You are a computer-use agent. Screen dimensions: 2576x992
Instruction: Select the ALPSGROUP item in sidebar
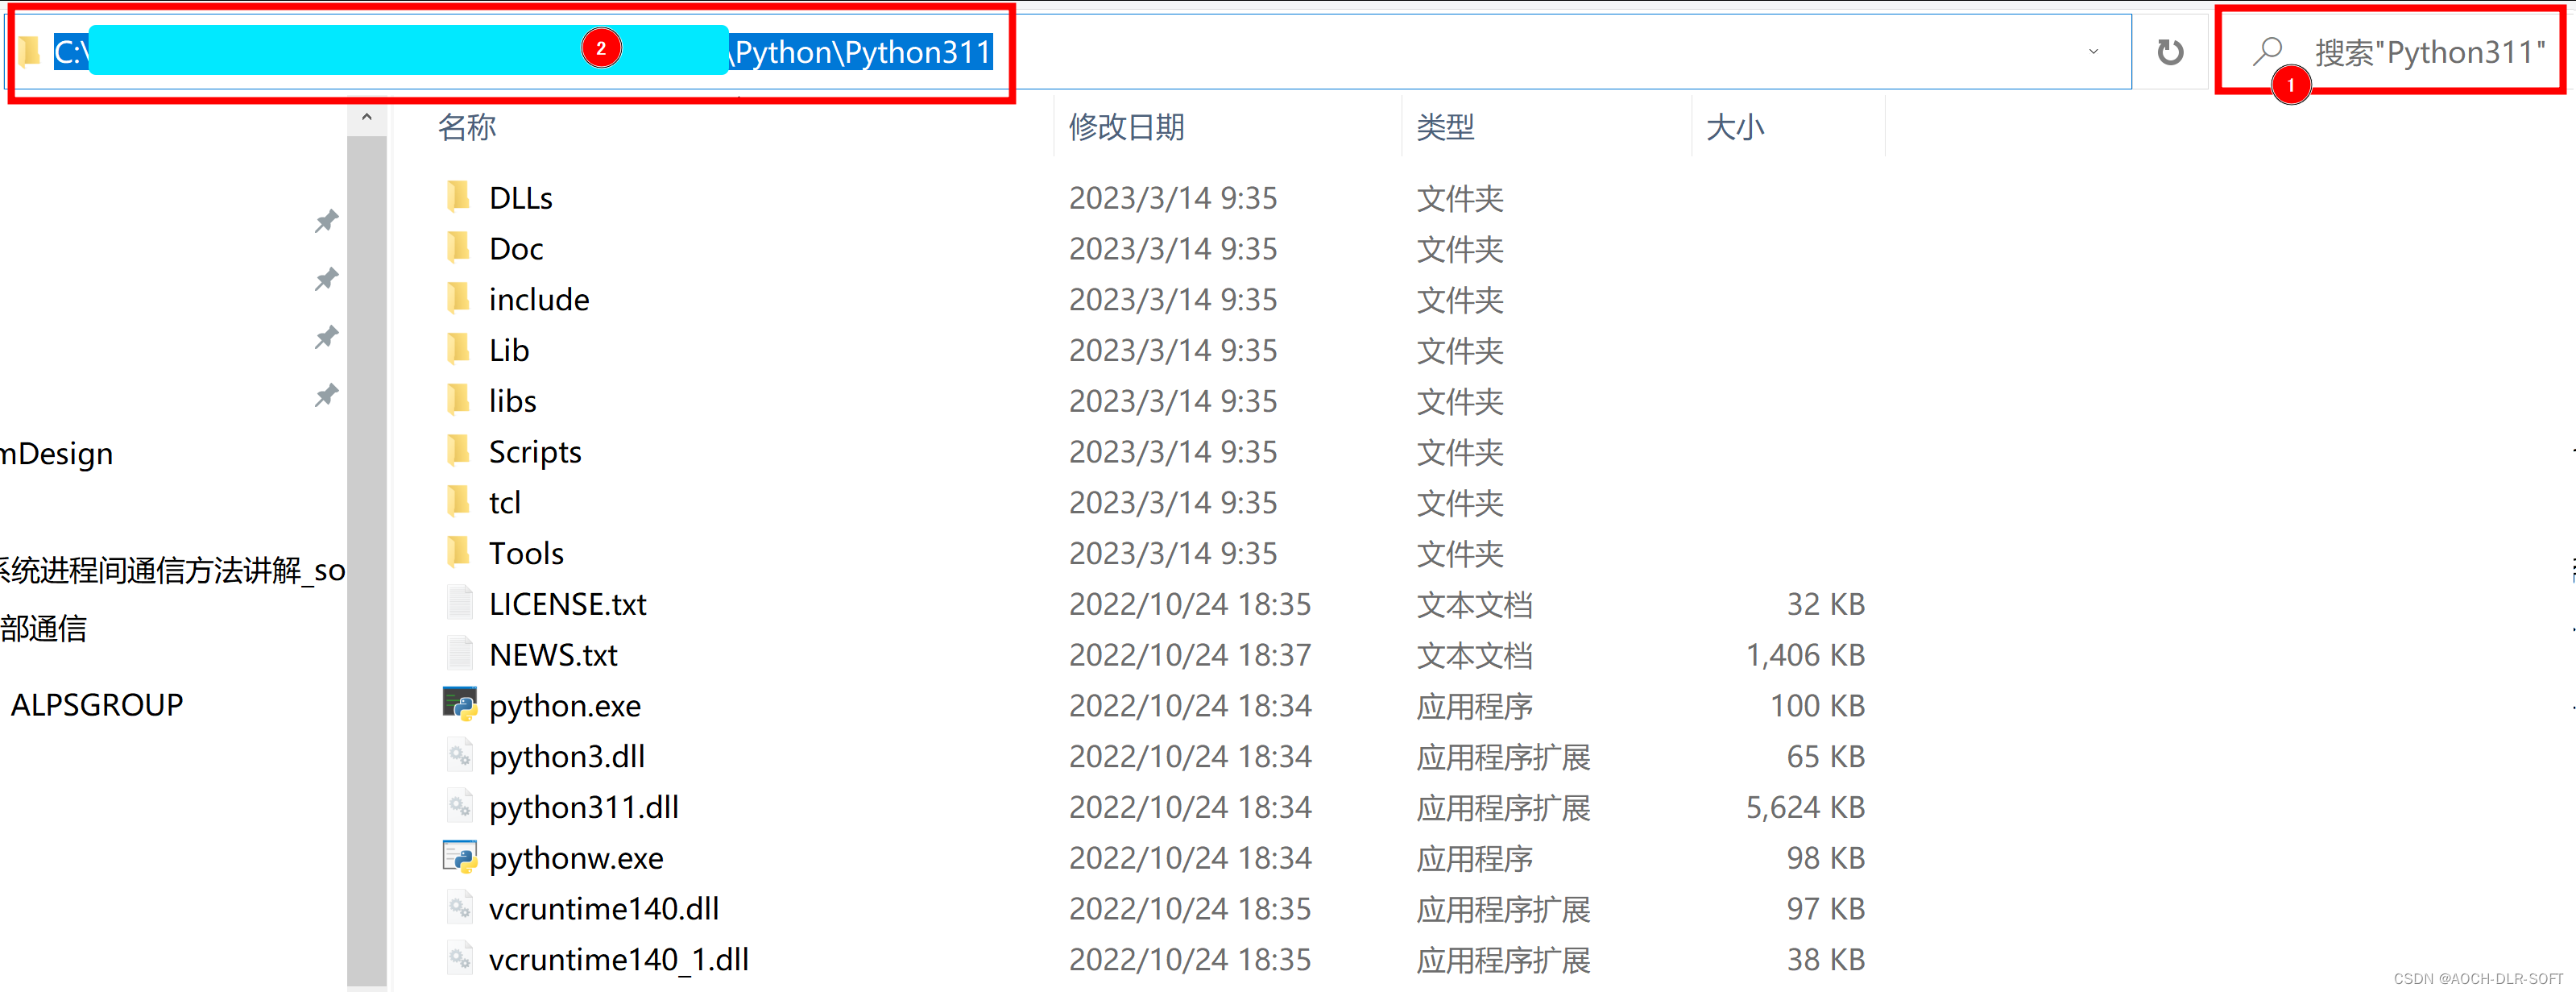(97, 704)
